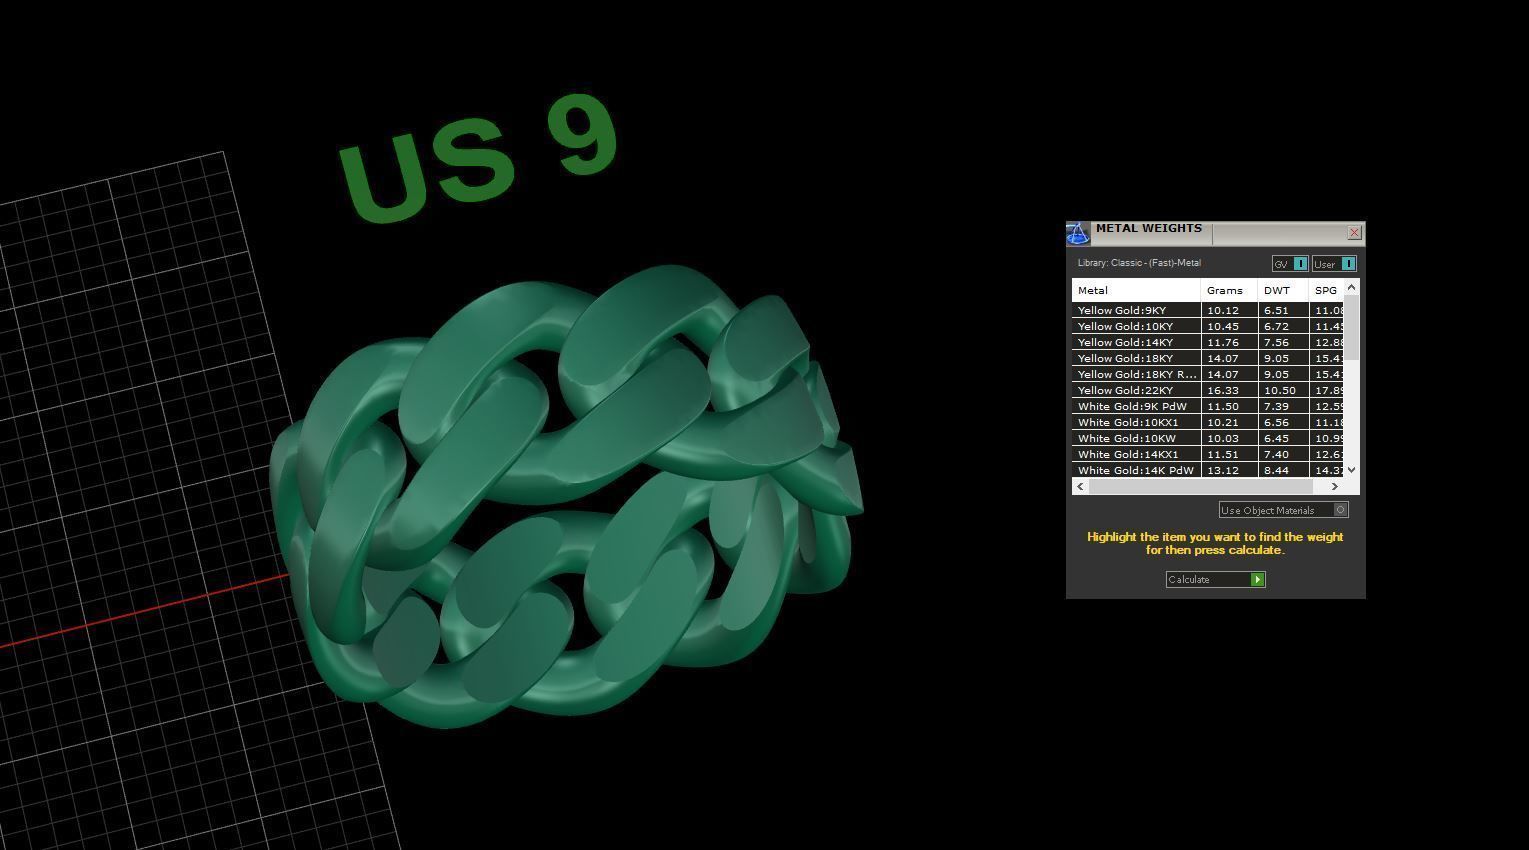Click the table's up scroll arrow
Screen dimensions: 1529x850
coord(1352,287)
